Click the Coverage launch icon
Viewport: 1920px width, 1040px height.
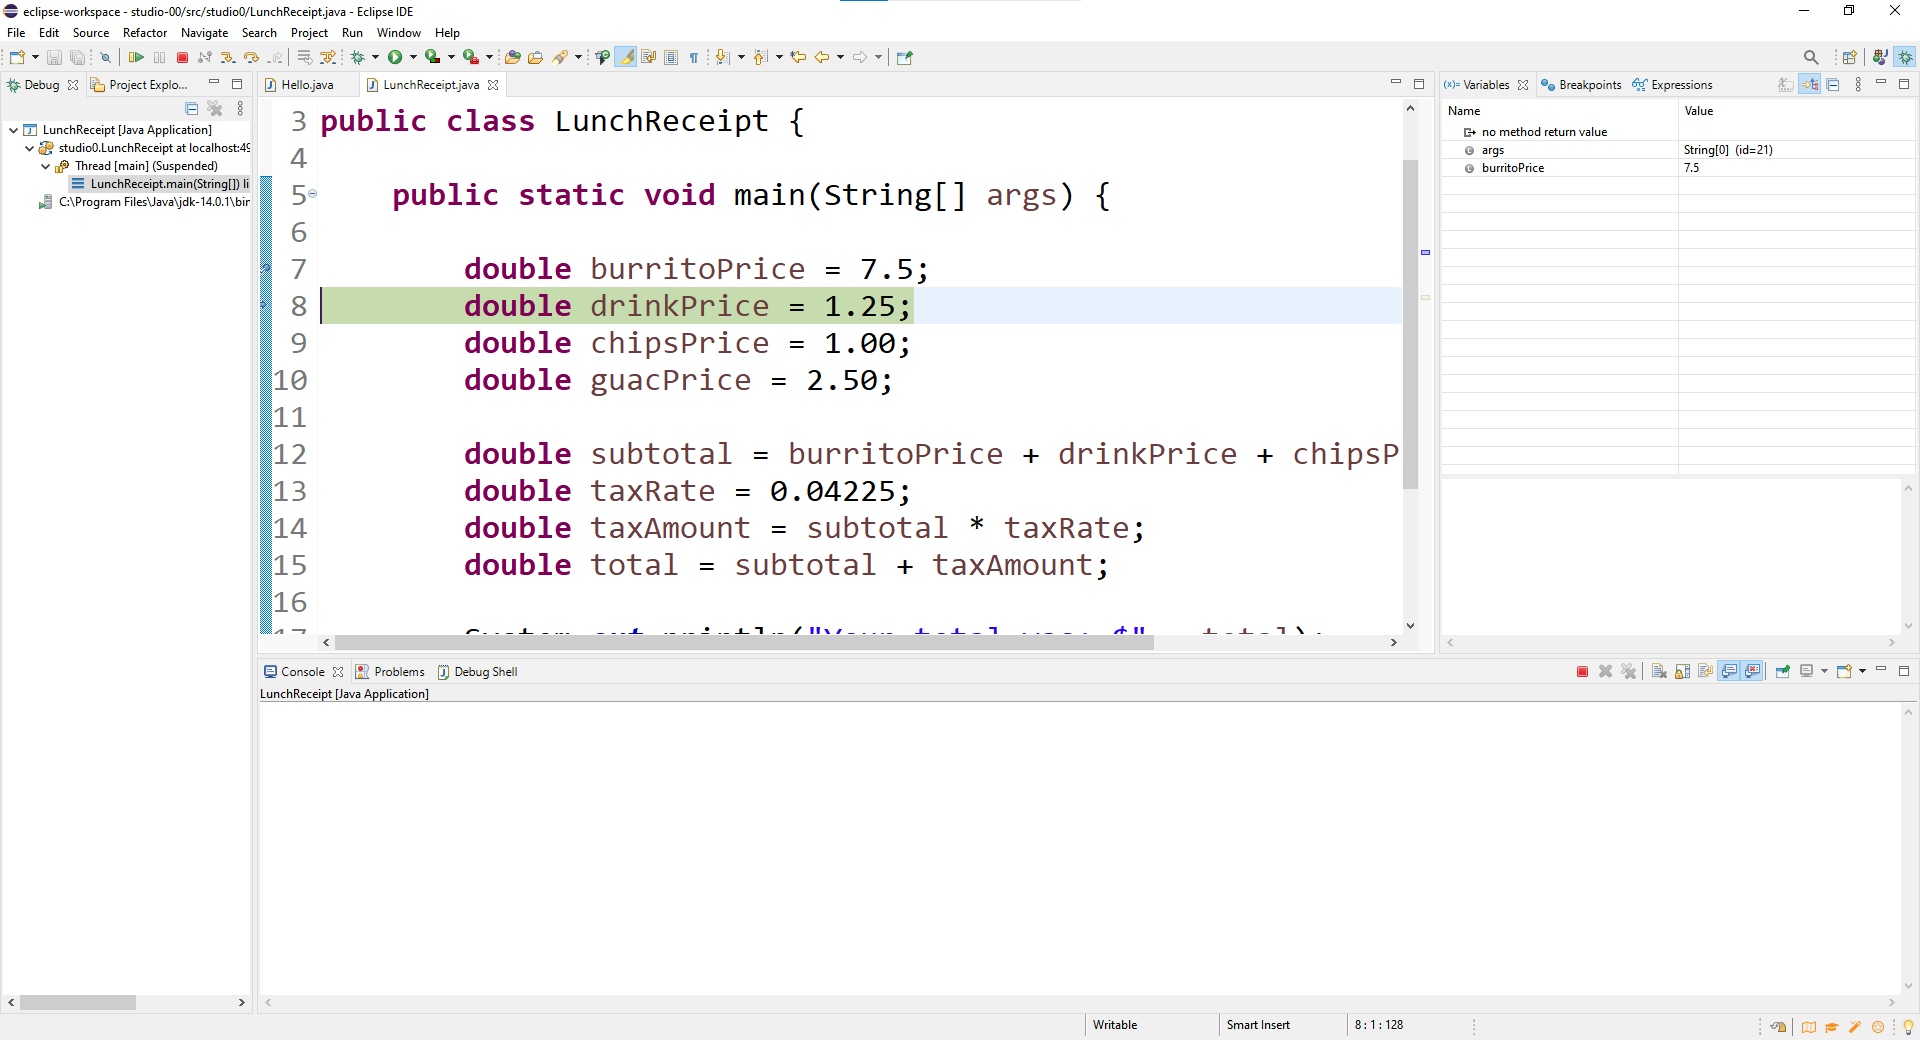pos(433,57)
